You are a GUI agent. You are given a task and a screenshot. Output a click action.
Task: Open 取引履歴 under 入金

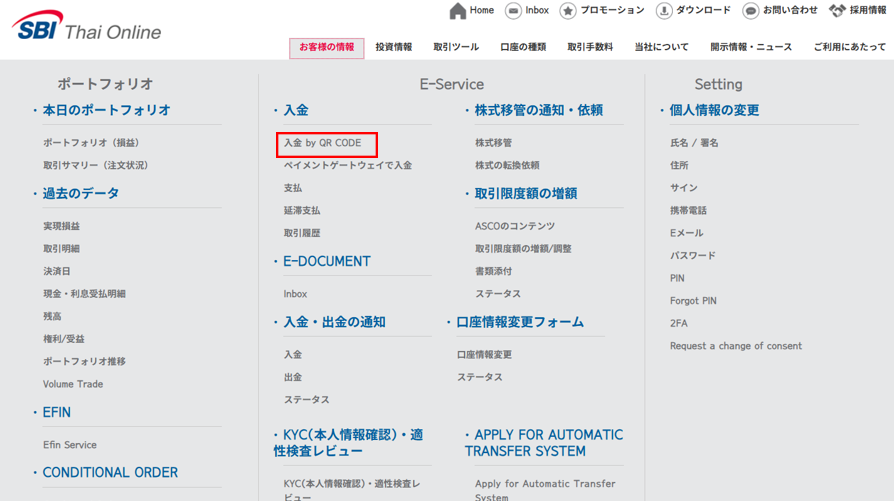[x=302, y=233]
